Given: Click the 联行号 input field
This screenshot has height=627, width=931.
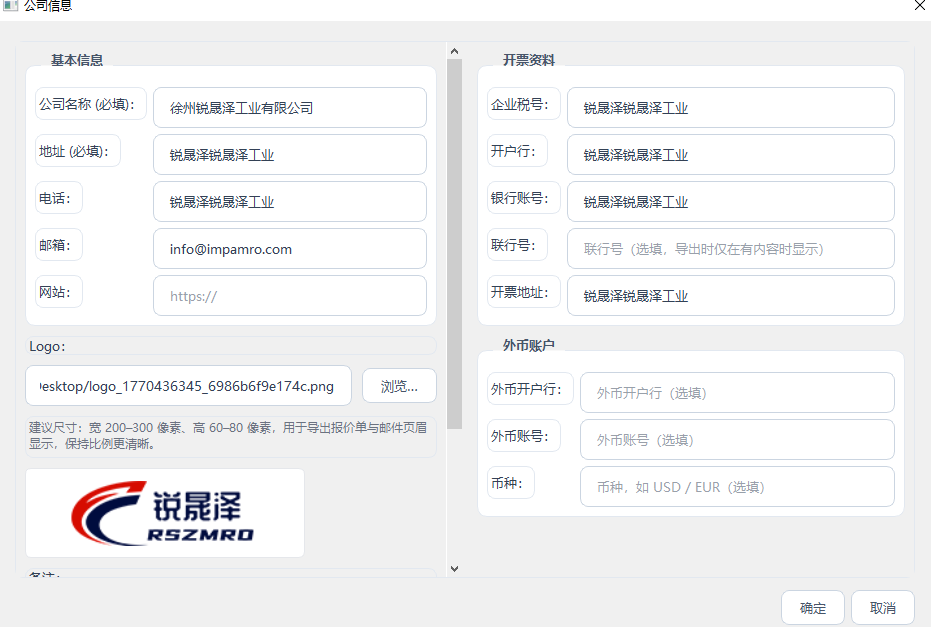Looking at the screenshot, I should [730, 248].
